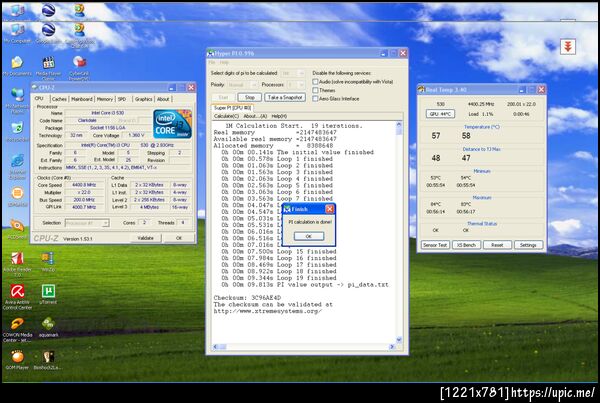Click the Stop button in Hyper PI
Screen dimensions: 600x403
coord(249,98)
